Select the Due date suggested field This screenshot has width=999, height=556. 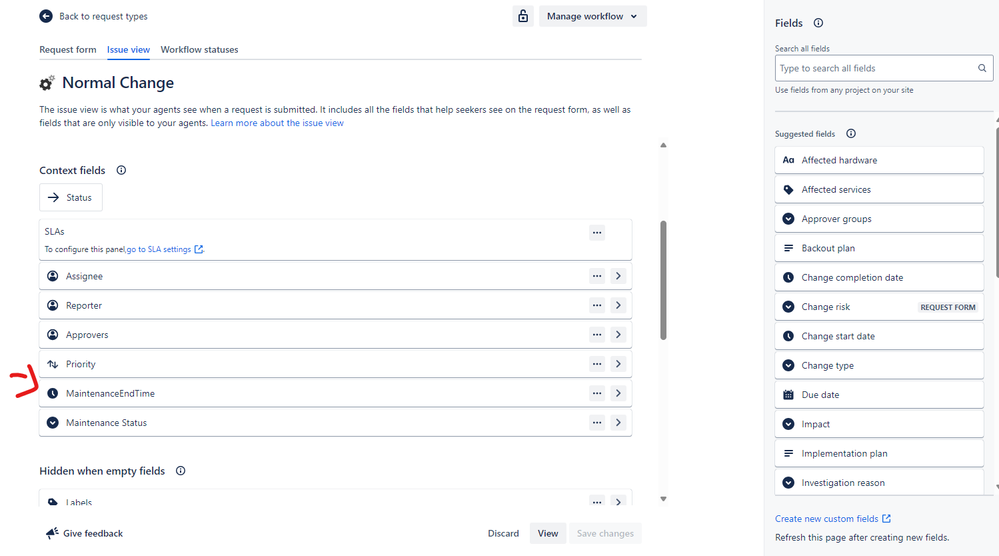[x=879, y=394]
